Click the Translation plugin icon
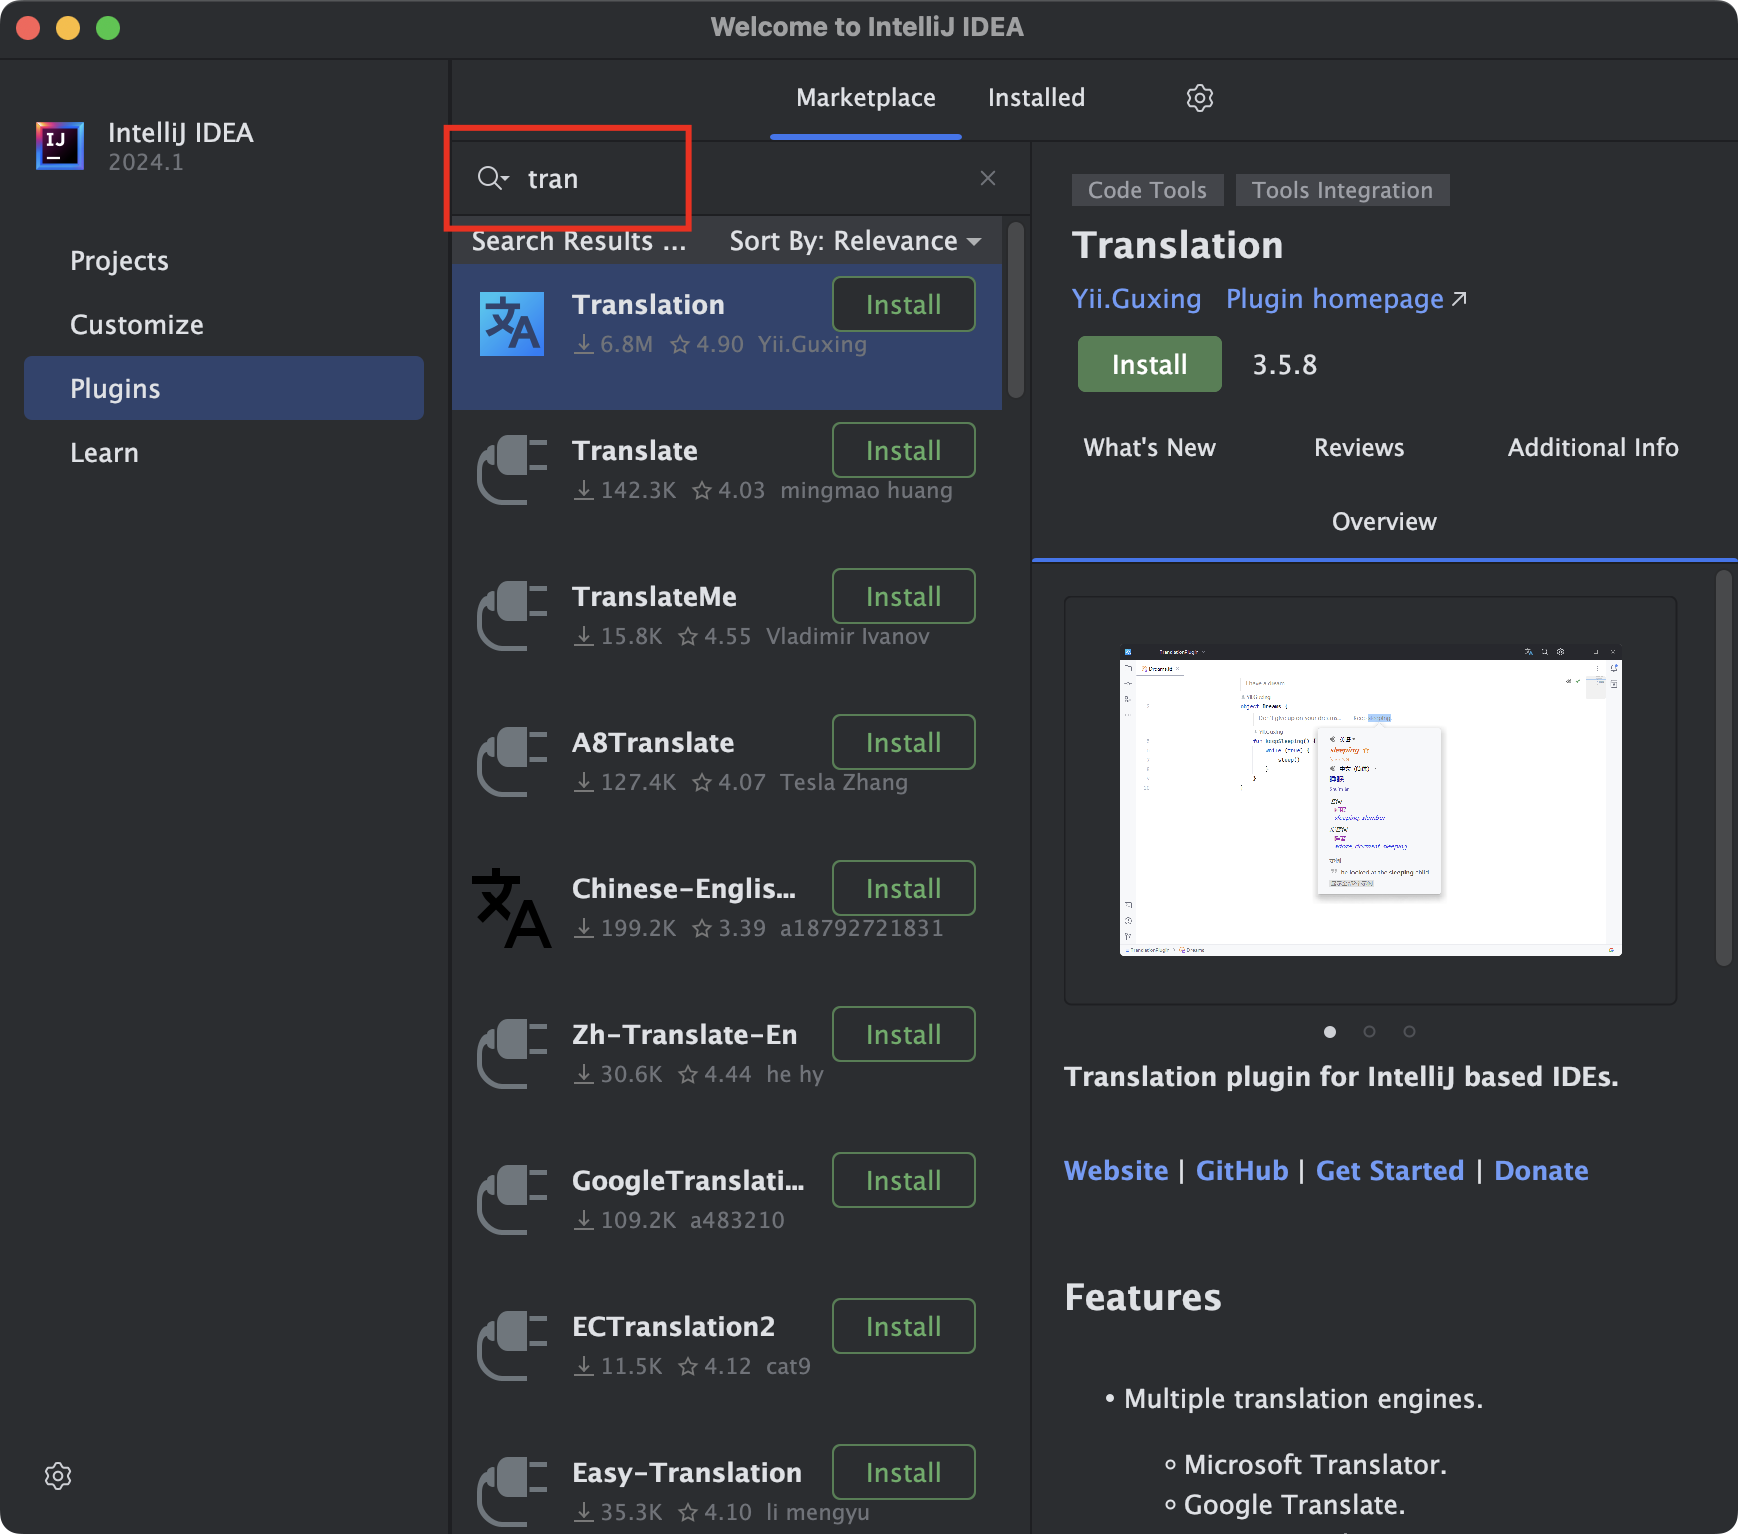The width and height of the screenshot is (1738, 1534). pos(512,324)
